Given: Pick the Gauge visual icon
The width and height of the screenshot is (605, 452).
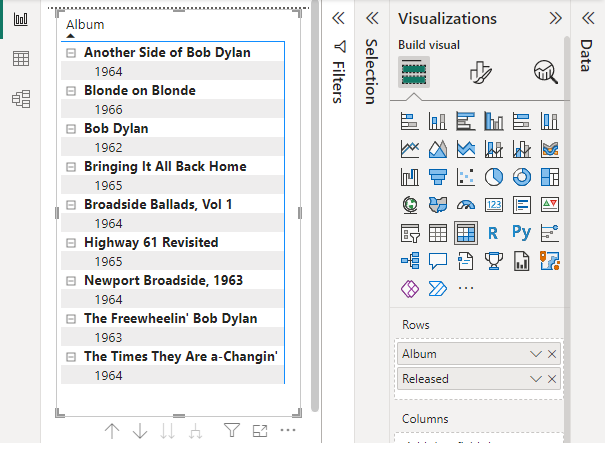Looking at the screenshot, I should (465, 205).
